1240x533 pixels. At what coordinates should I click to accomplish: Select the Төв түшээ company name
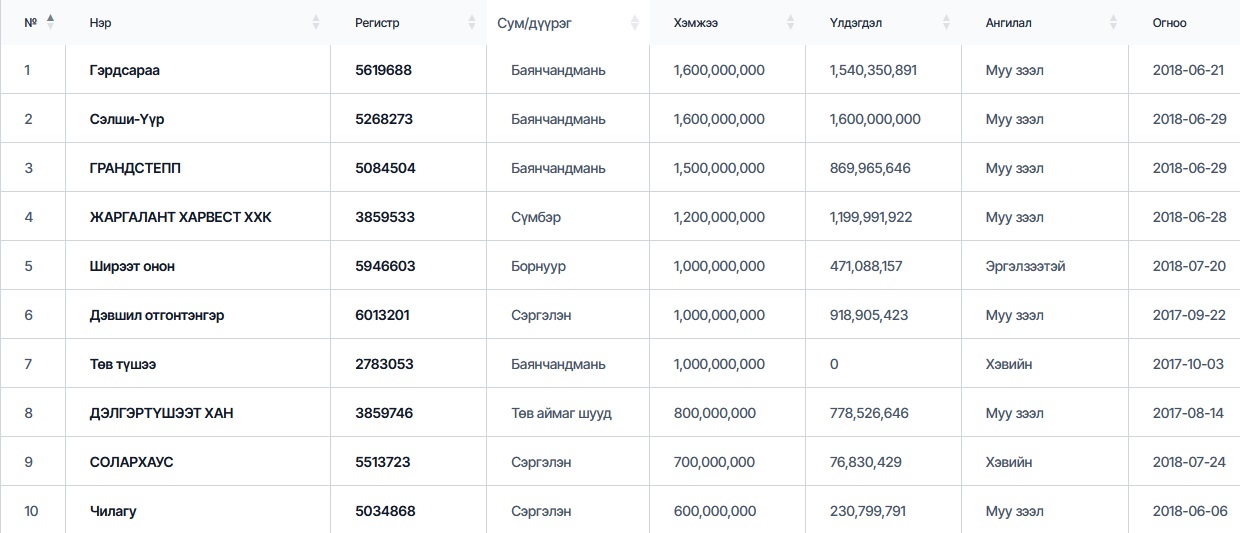(x=123, y=364)
